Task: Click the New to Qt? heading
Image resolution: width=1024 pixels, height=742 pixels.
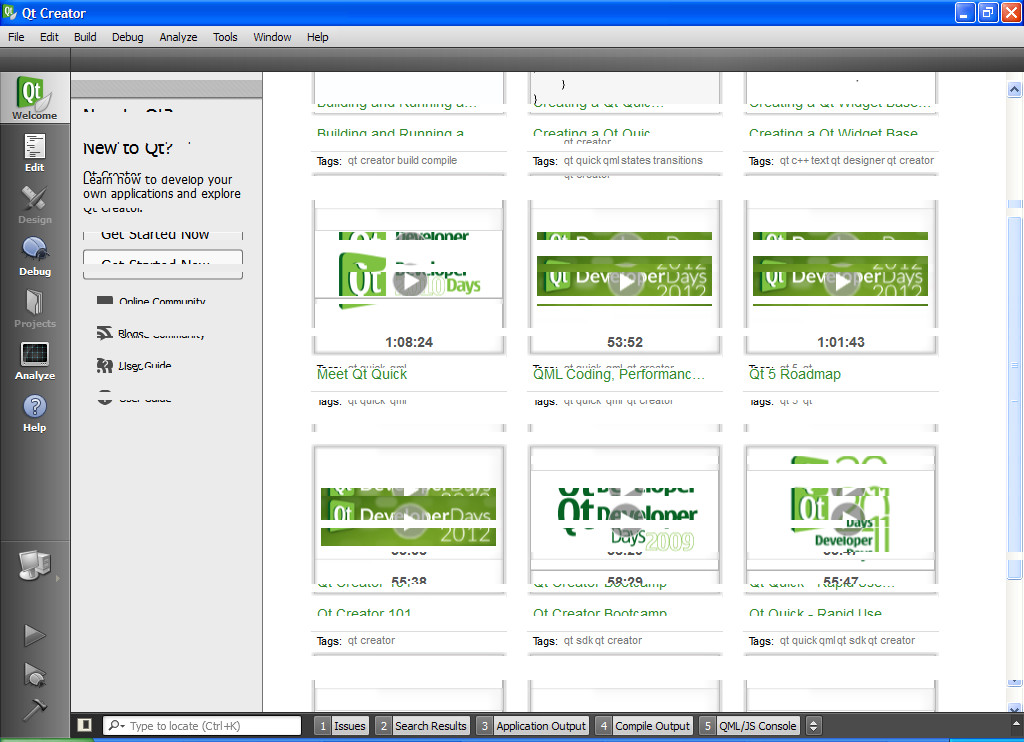Action: [128, 148]
